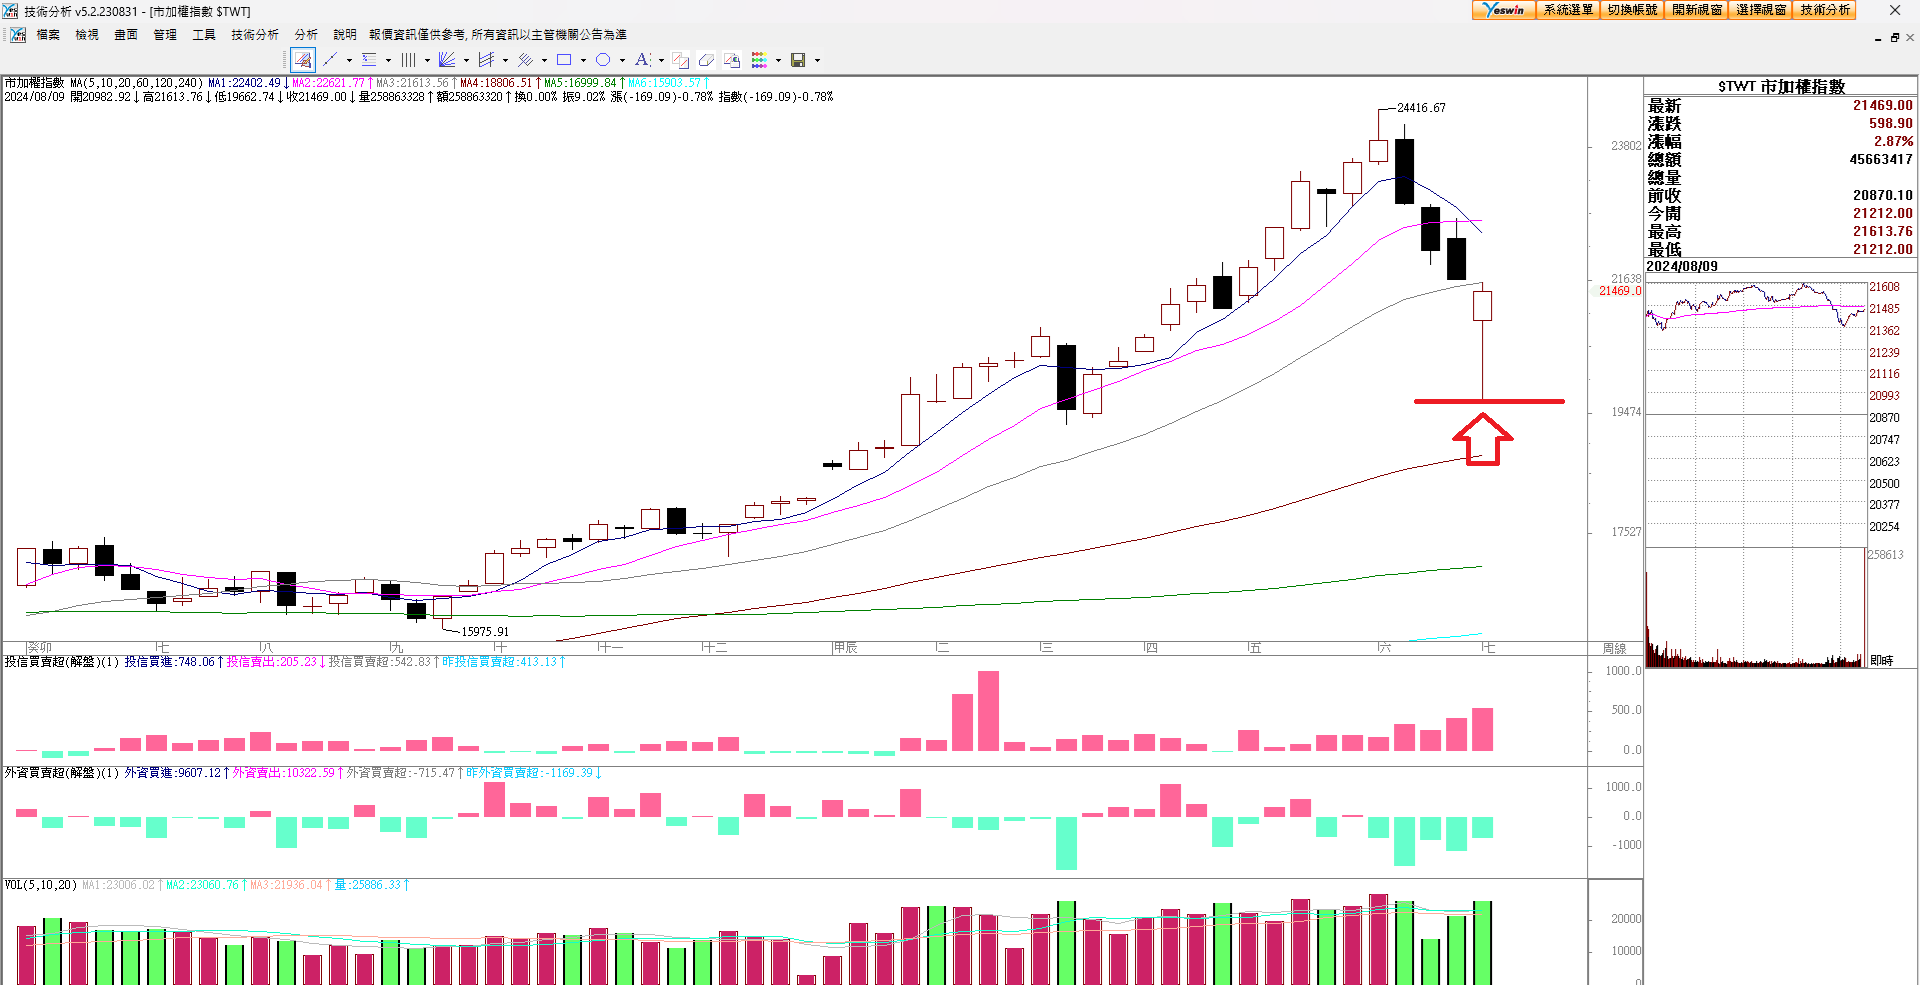
Task: Select the ellipse shape tool
Action: pos(603,60)
